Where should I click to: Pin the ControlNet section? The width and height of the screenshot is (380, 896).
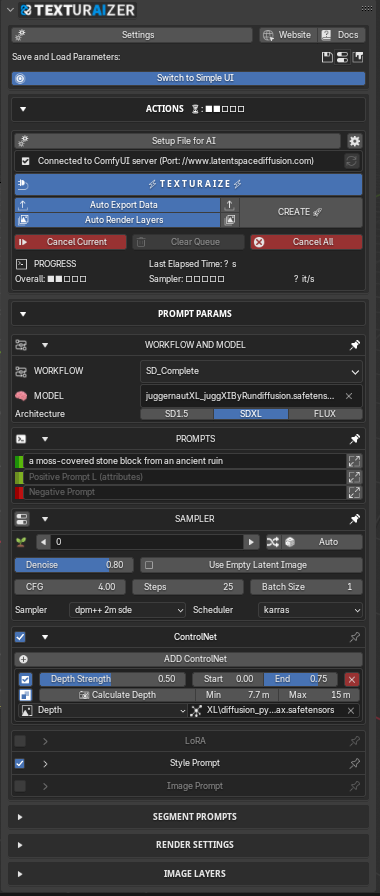click(355, 637)
